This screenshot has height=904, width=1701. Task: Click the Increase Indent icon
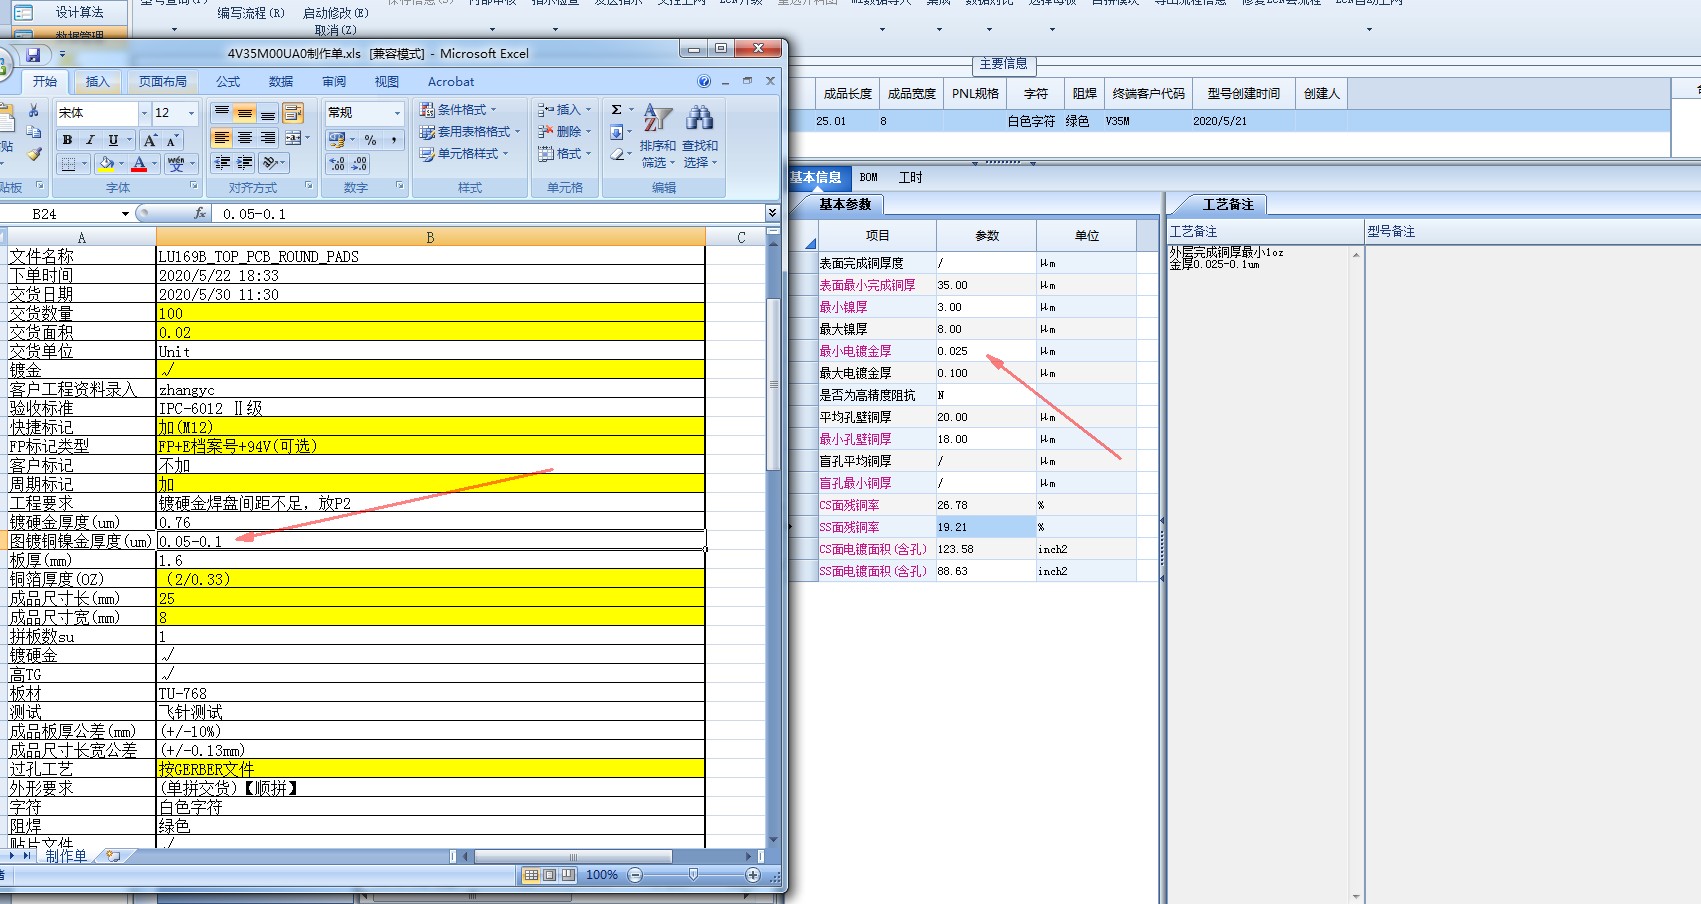point(245,162)
